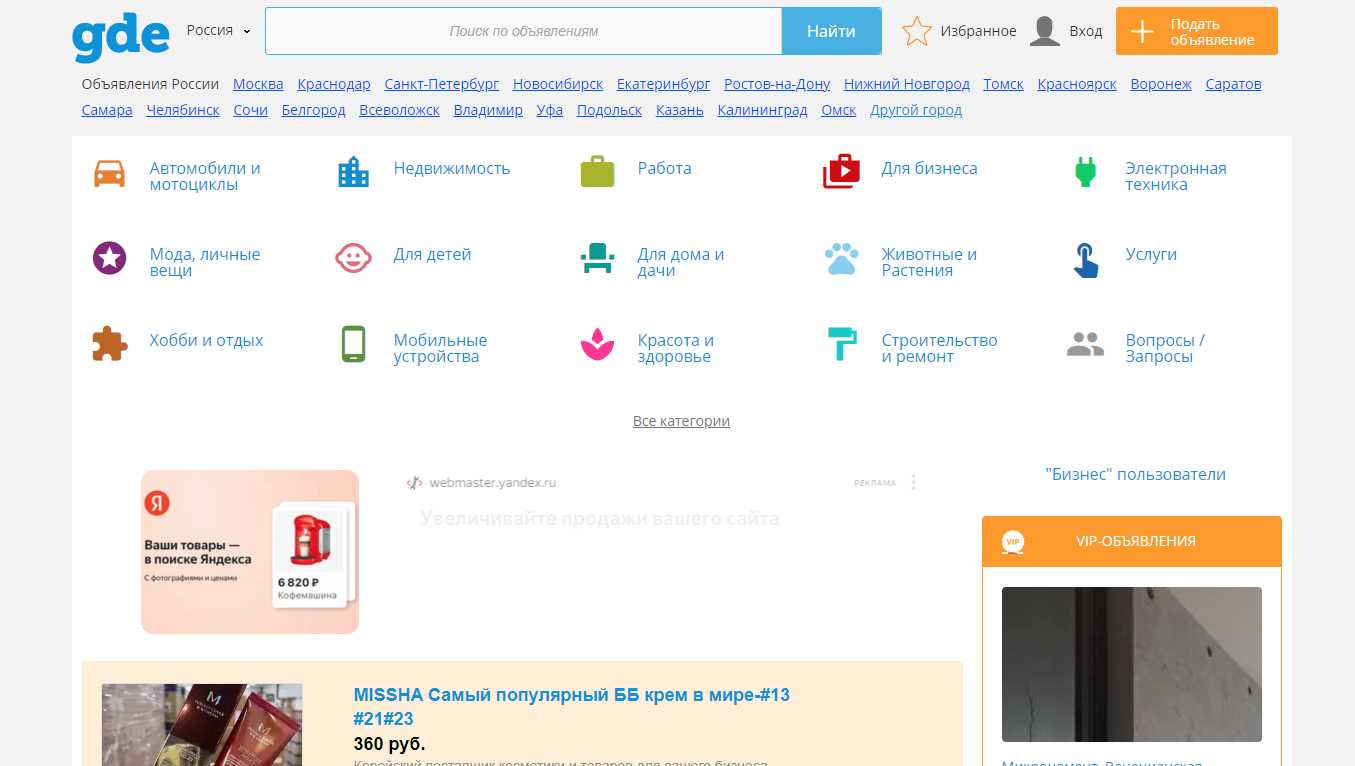This screenshot has height=766, width=1355.
Task: Click the puzzle piece icon for Хобби
Action: coord(109,344)
